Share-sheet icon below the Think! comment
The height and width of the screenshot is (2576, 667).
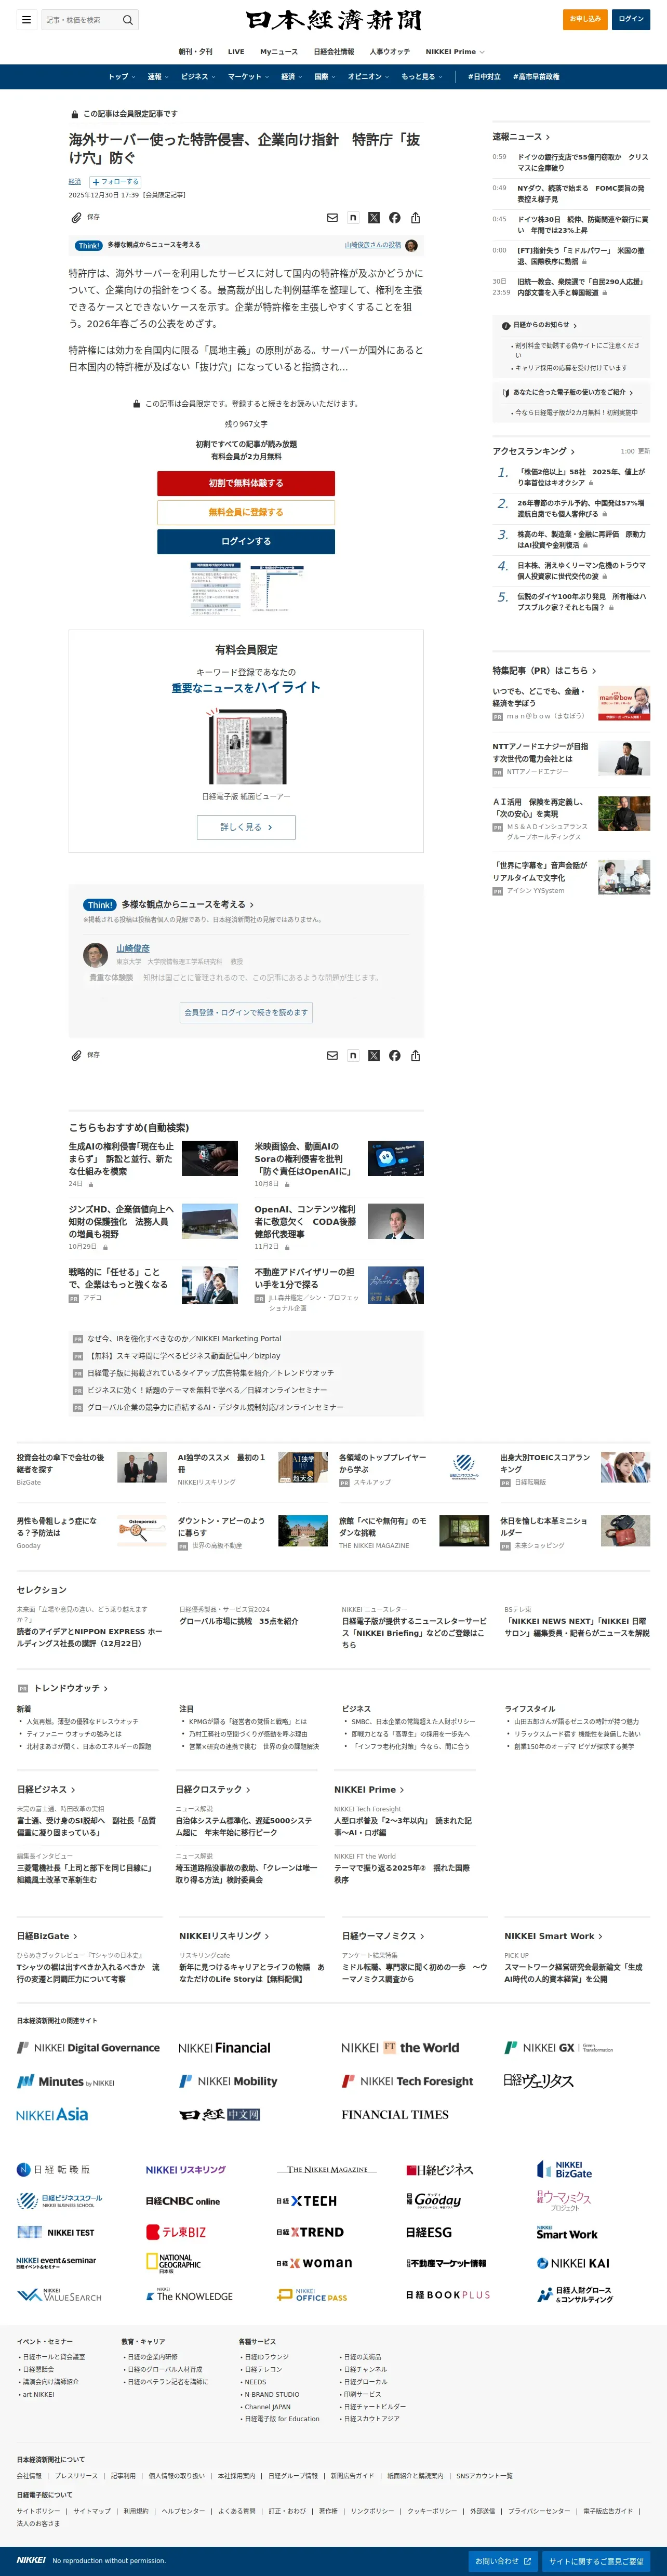point(415,1055)
